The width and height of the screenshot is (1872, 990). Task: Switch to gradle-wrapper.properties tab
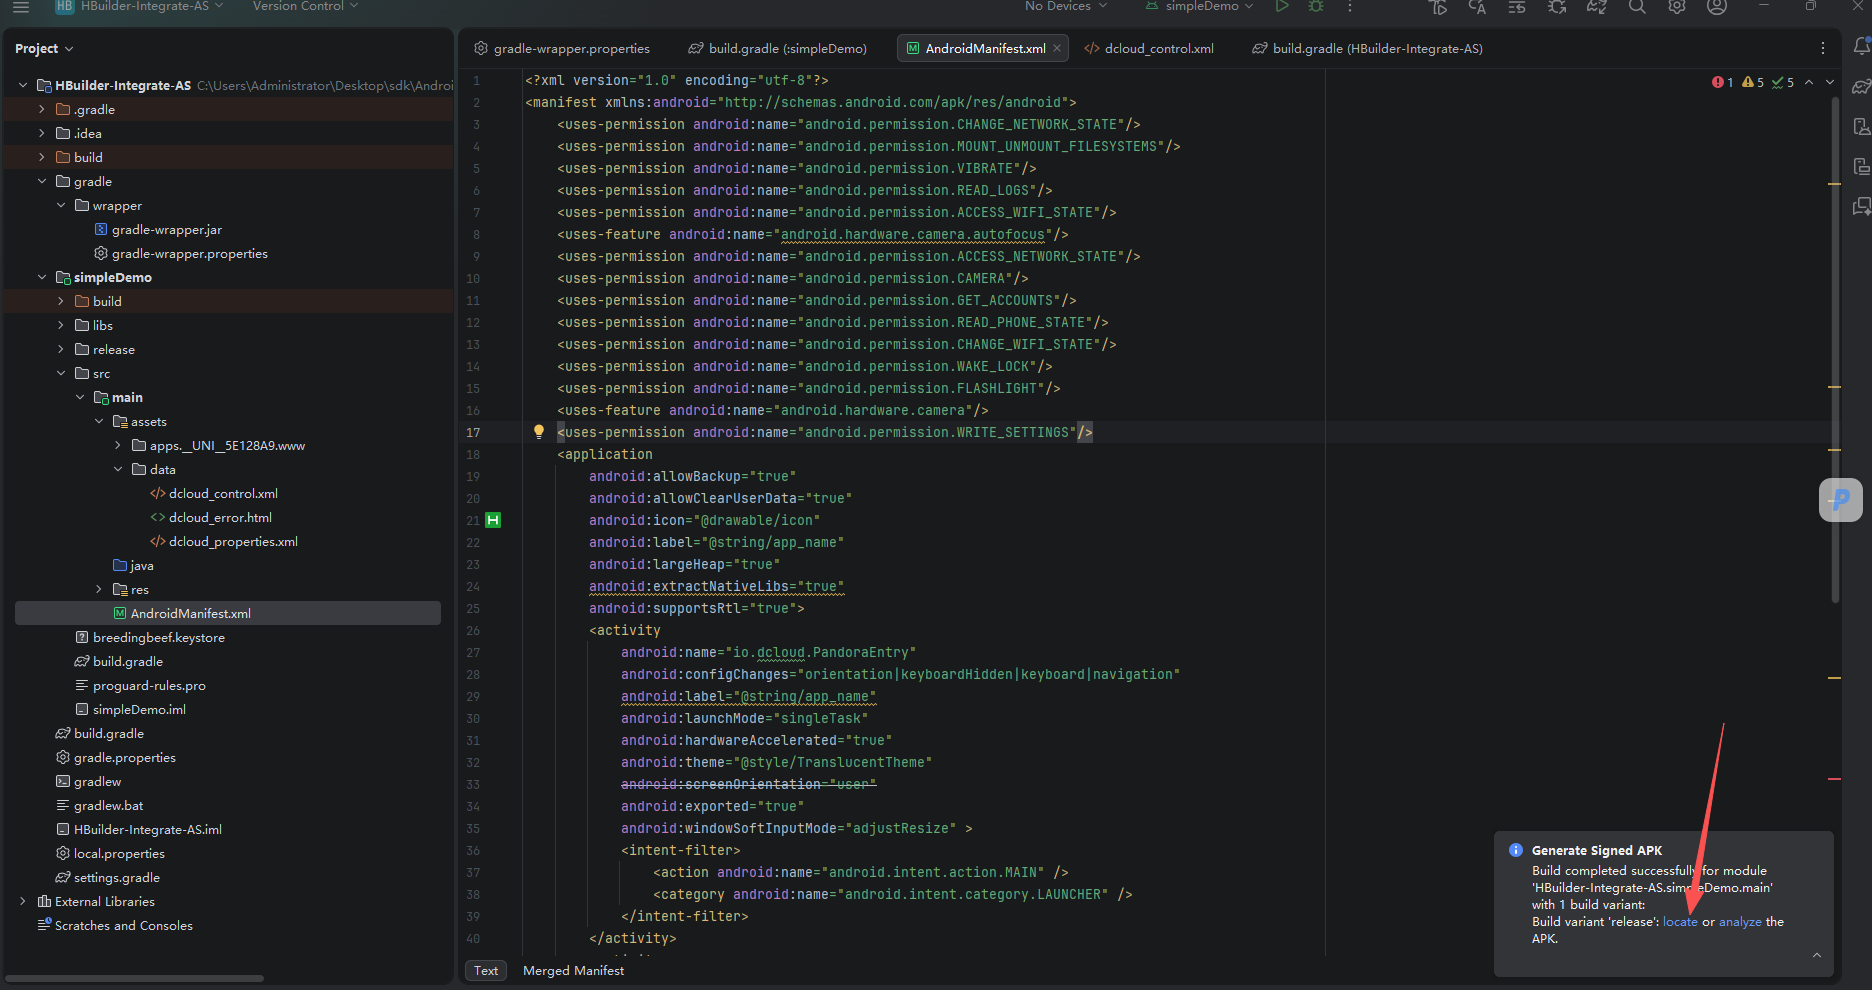point(561,48)
